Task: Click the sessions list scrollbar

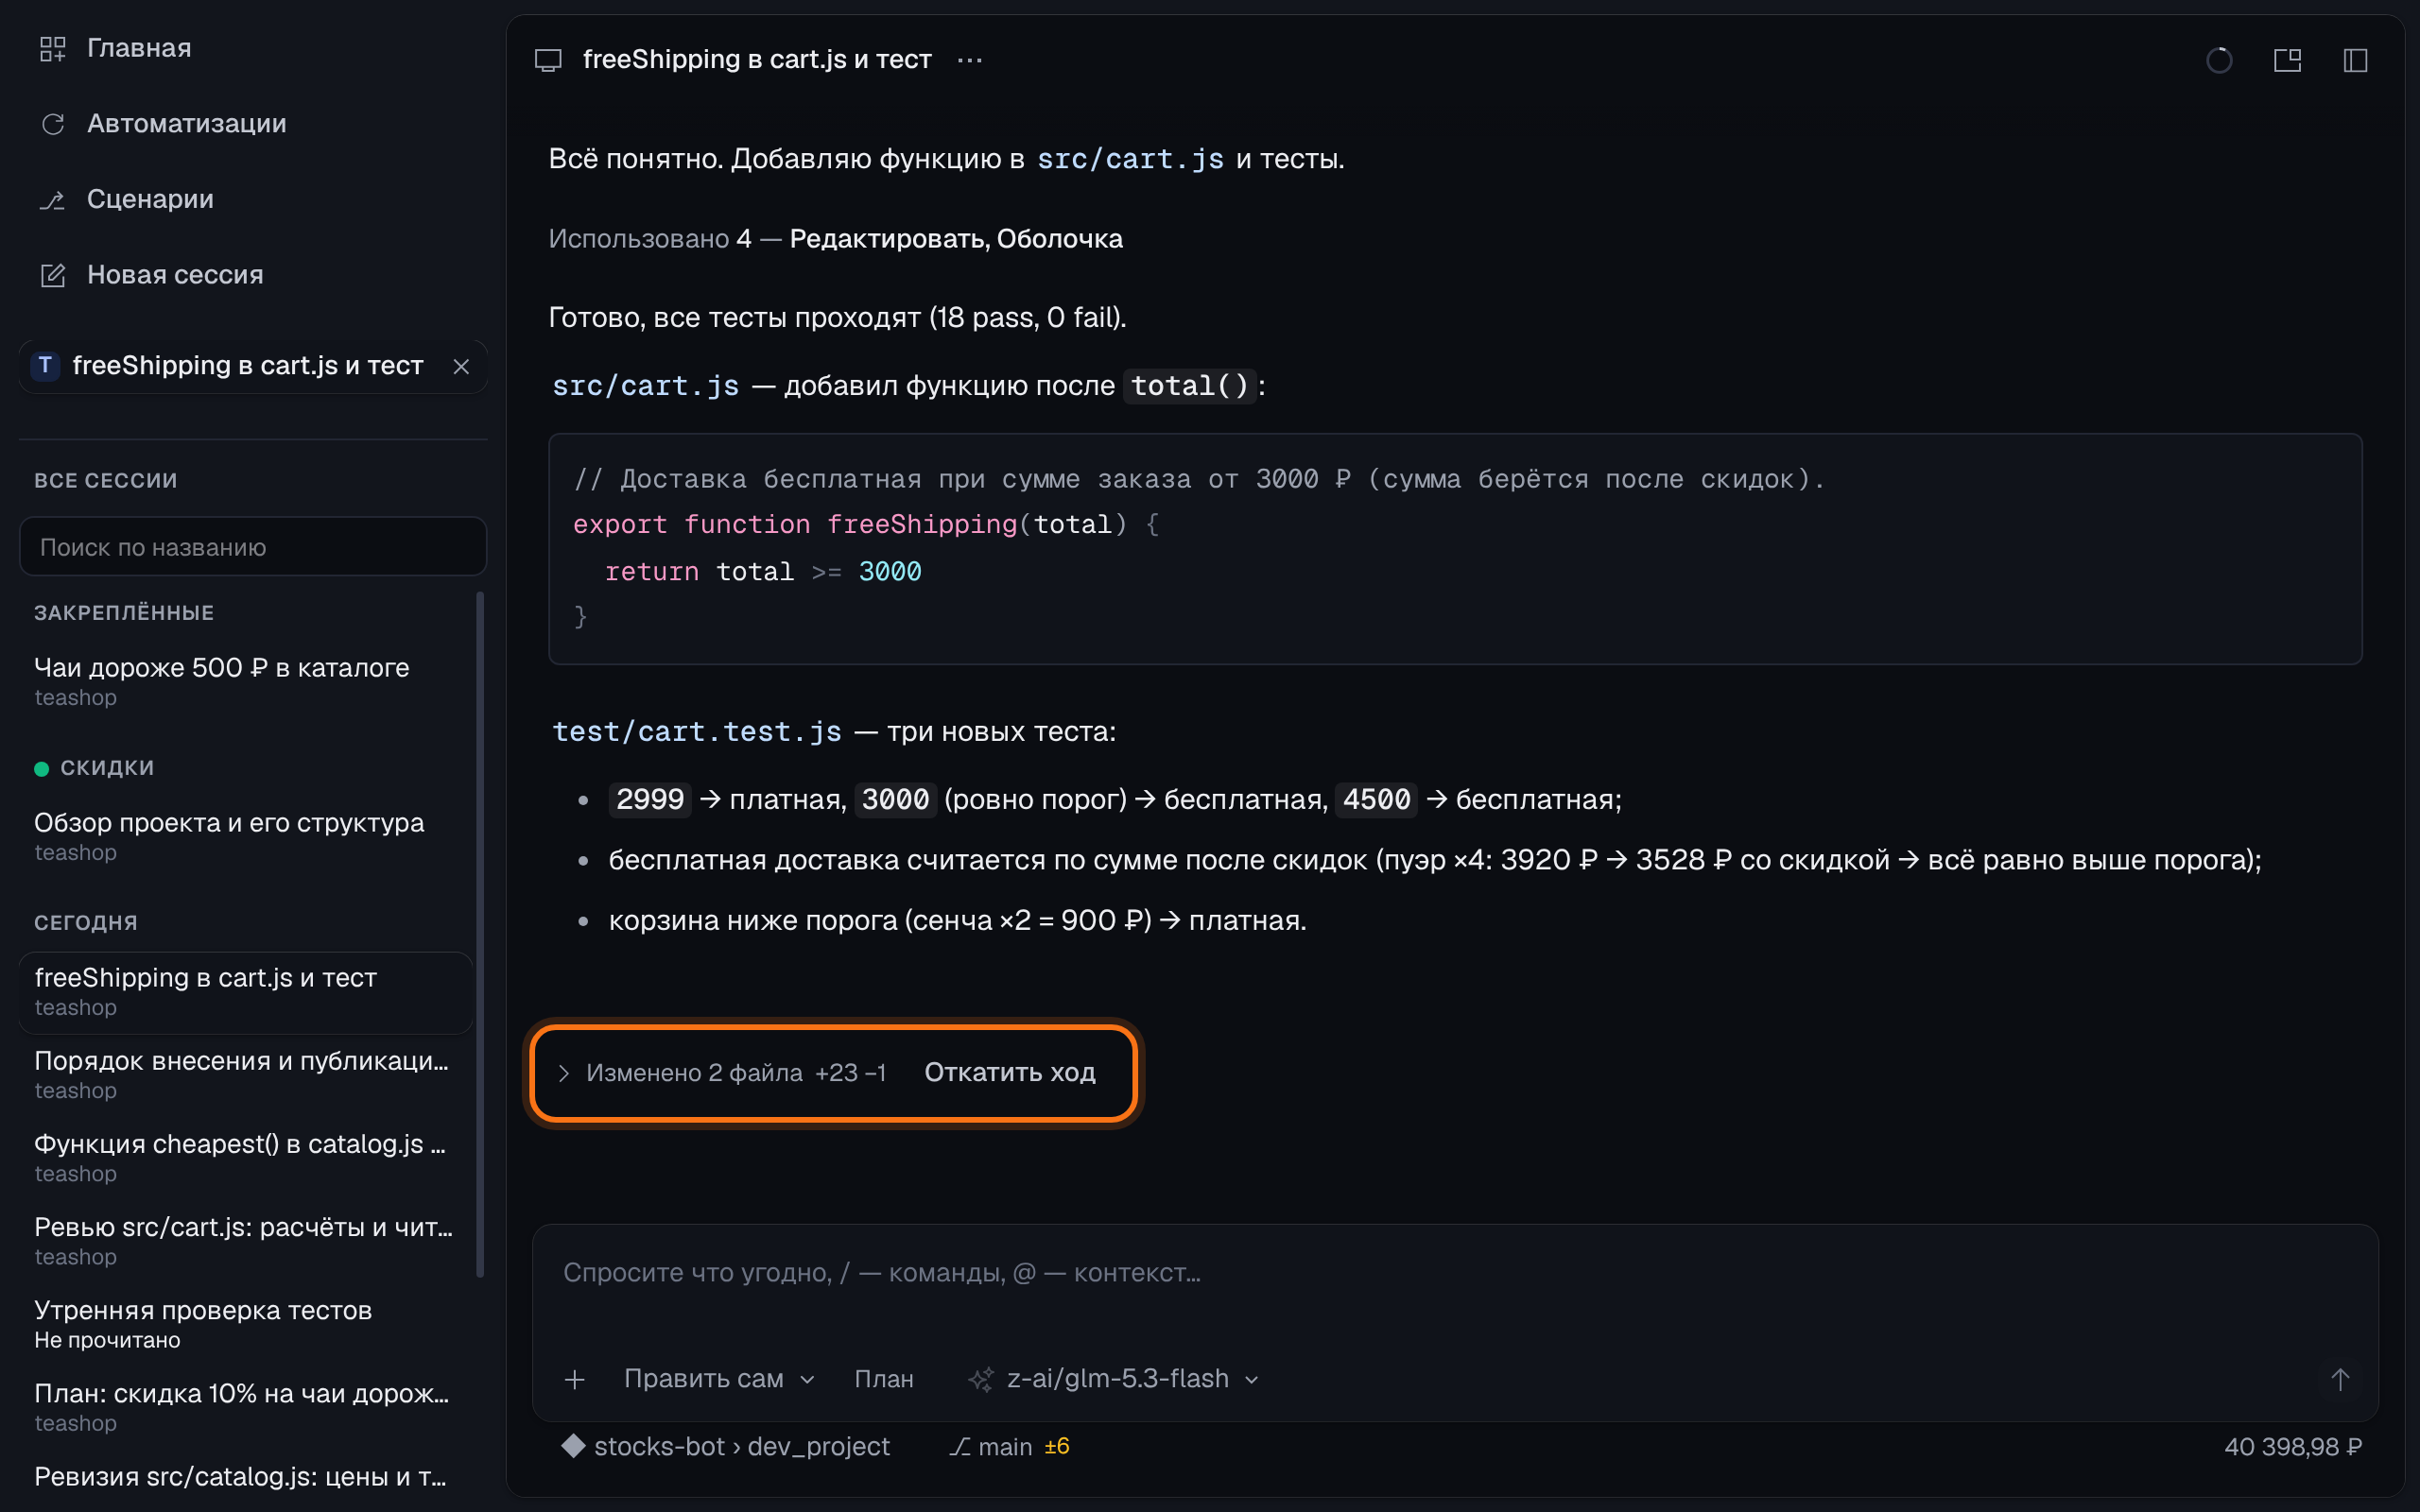Action: point(480,935)
